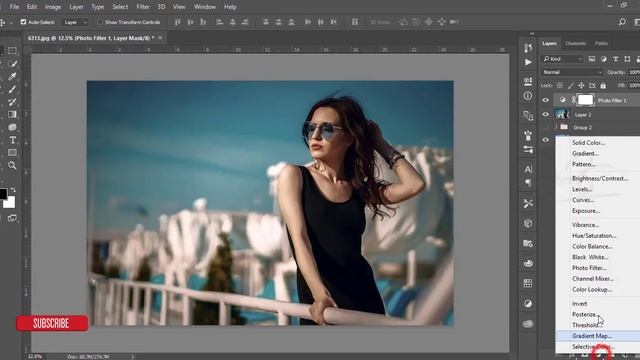Click the padlock Lock all icon
The height and width of the screenshot is (360, 640).
coord(603,86)
